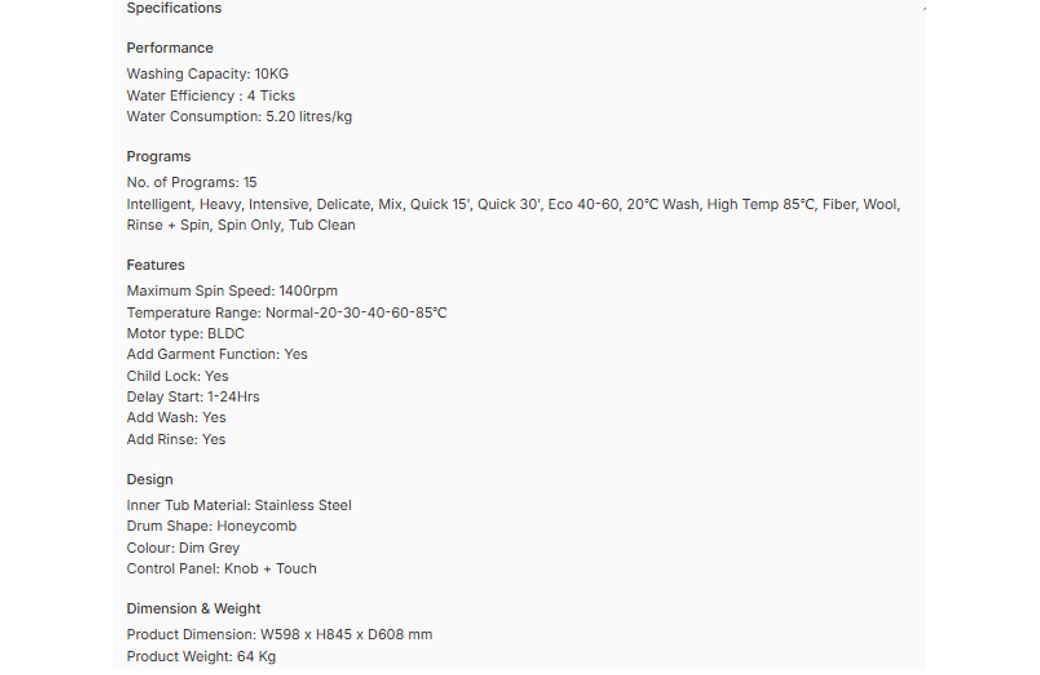Select the Programs section title
The width and height of the screenshot is (1040, 675).
pyautogui.click(x=159, y=156)
